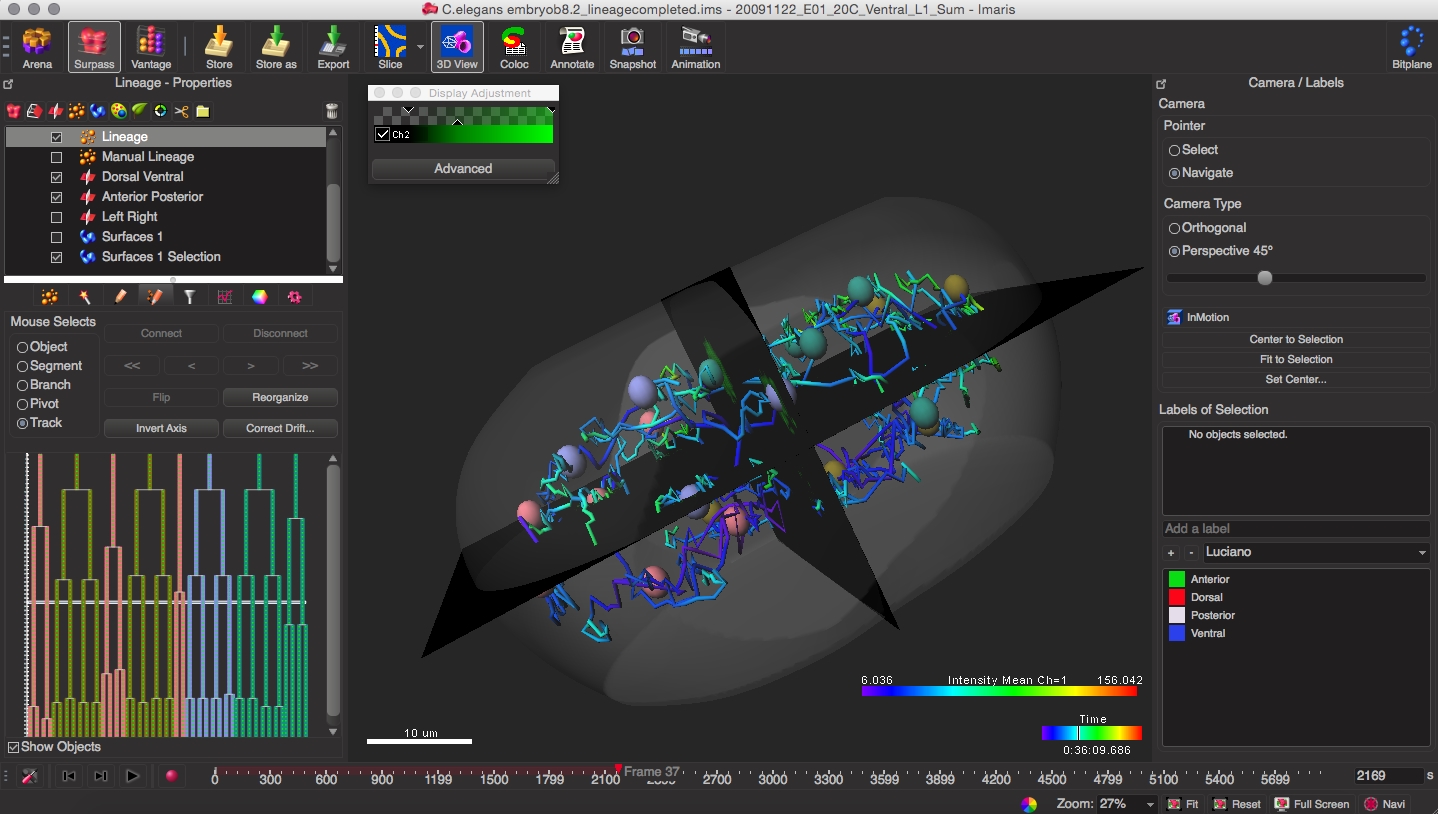This screenshot has height=814, width=1438.
Task: Add new Spots object icon in object toolbar
Action: (77, 111)
